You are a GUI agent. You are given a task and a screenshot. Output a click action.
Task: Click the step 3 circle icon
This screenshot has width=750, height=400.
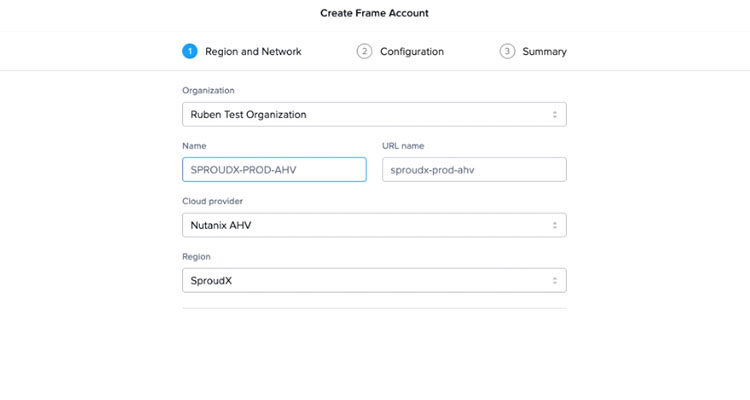point(507,51)
